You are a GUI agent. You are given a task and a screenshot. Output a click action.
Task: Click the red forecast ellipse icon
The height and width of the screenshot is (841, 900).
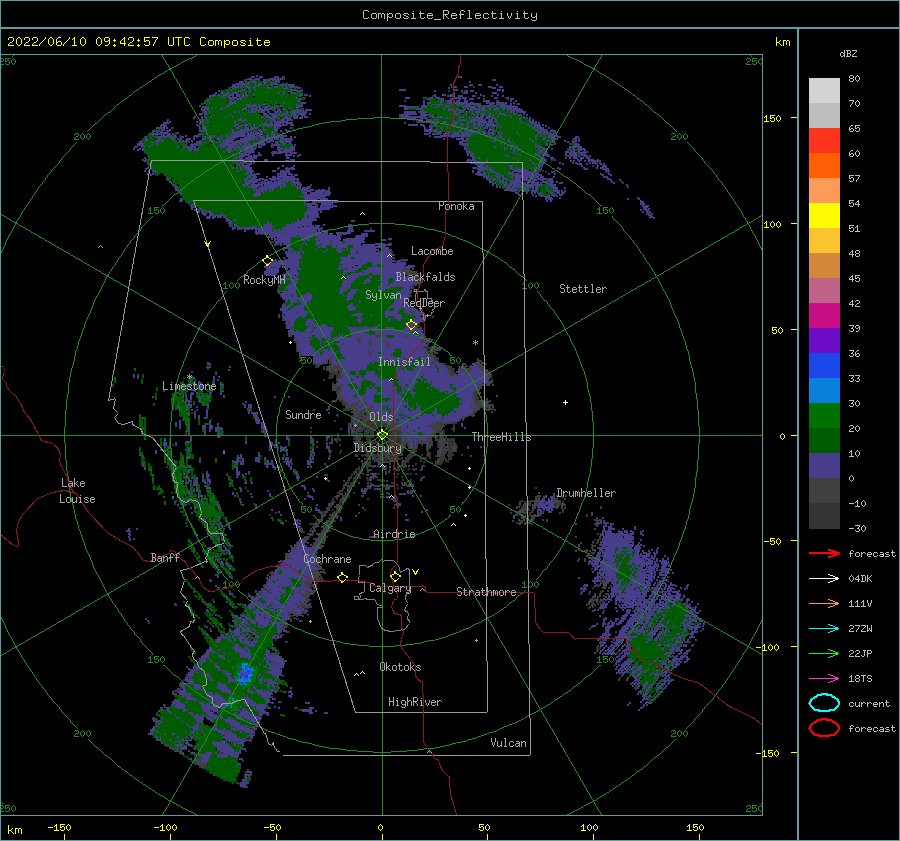coord(824,728)
